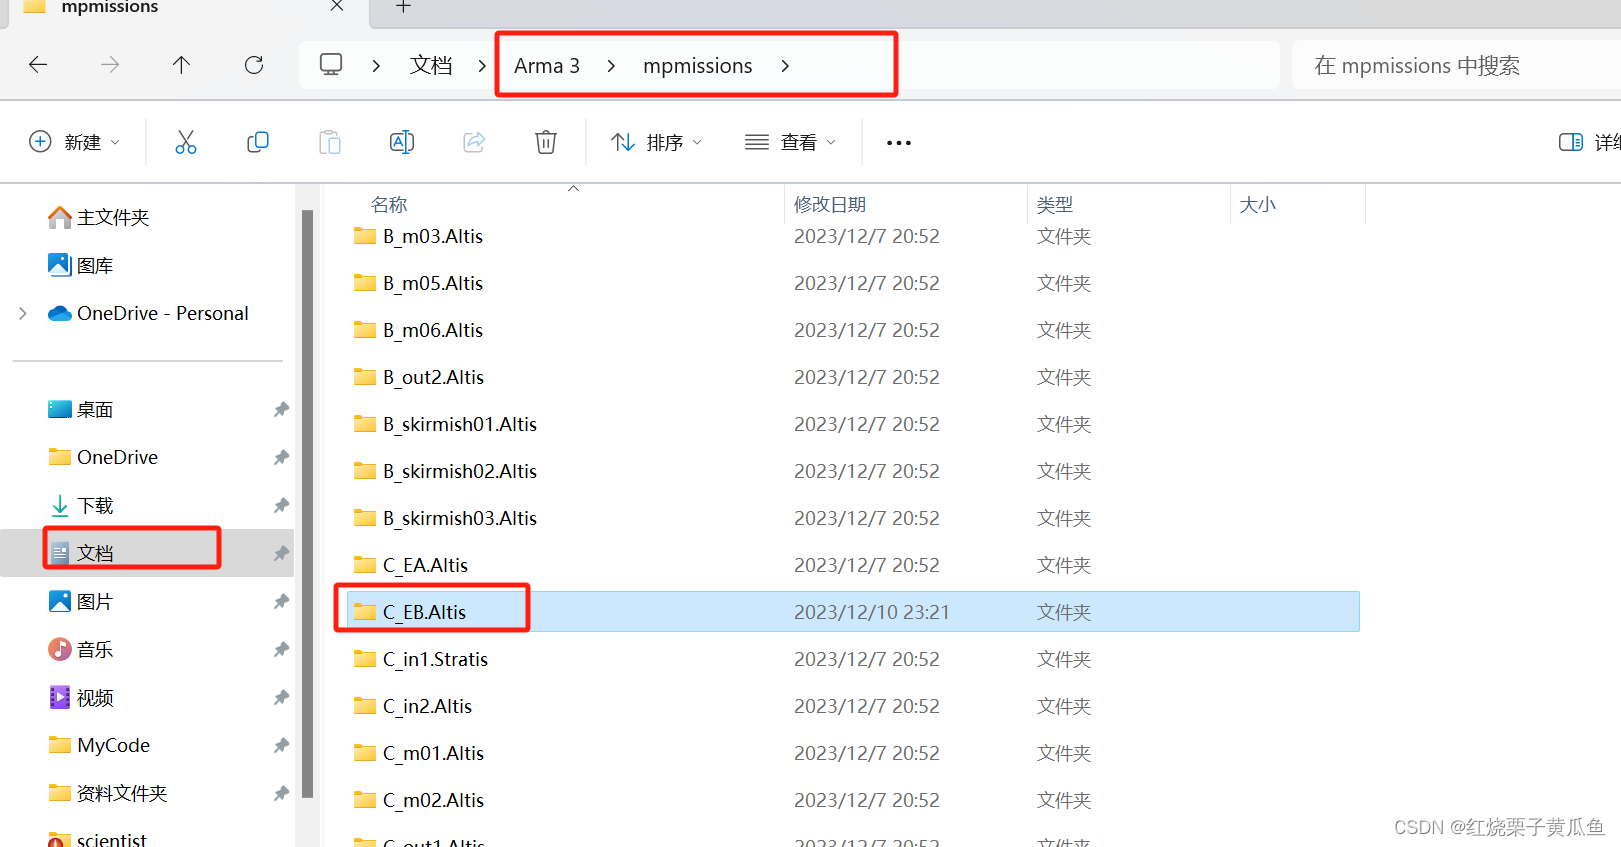Open pinned OneDrive folder in sidebar
The width and height of the screenshot is (1621, 847).
[103, 457]
